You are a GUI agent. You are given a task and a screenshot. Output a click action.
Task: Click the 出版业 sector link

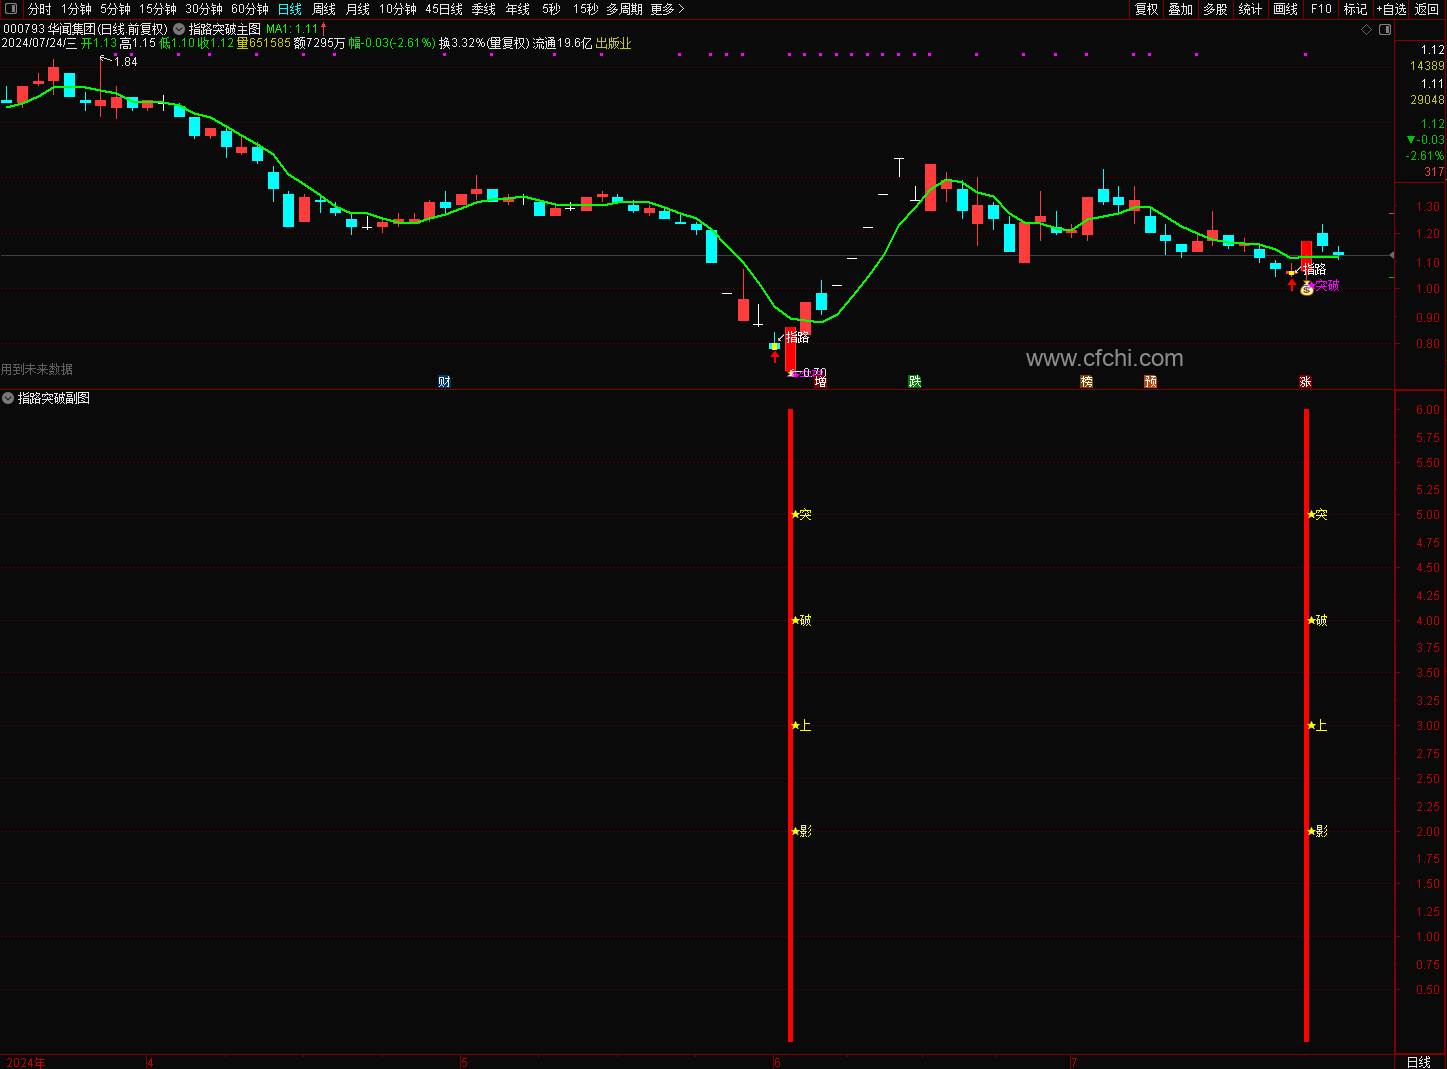point(613,44)
